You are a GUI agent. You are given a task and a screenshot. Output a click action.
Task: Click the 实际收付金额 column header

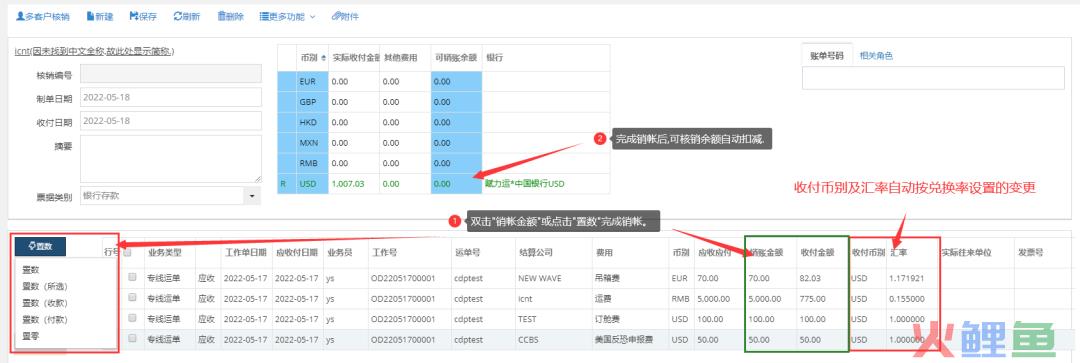point(354,58)
